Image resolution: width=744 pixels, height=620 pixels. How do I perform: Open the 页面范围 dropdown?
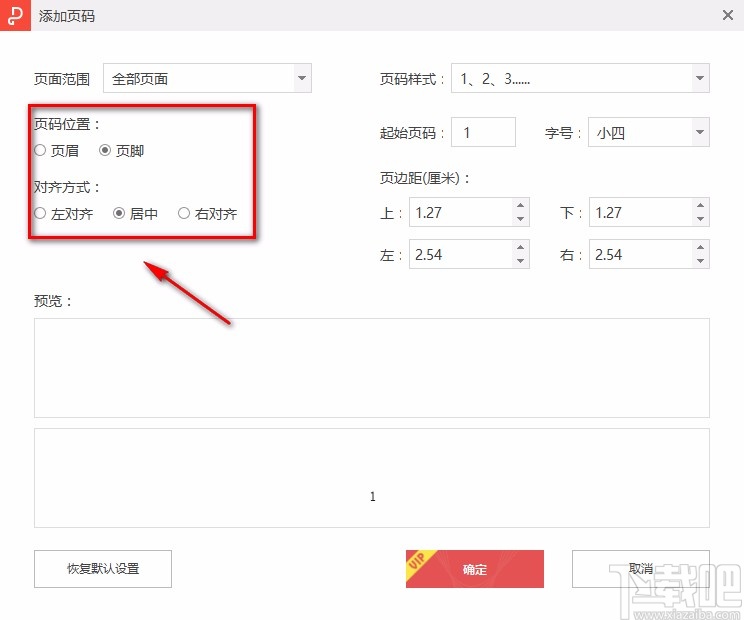pyautogui.click(x=301, y=78)
